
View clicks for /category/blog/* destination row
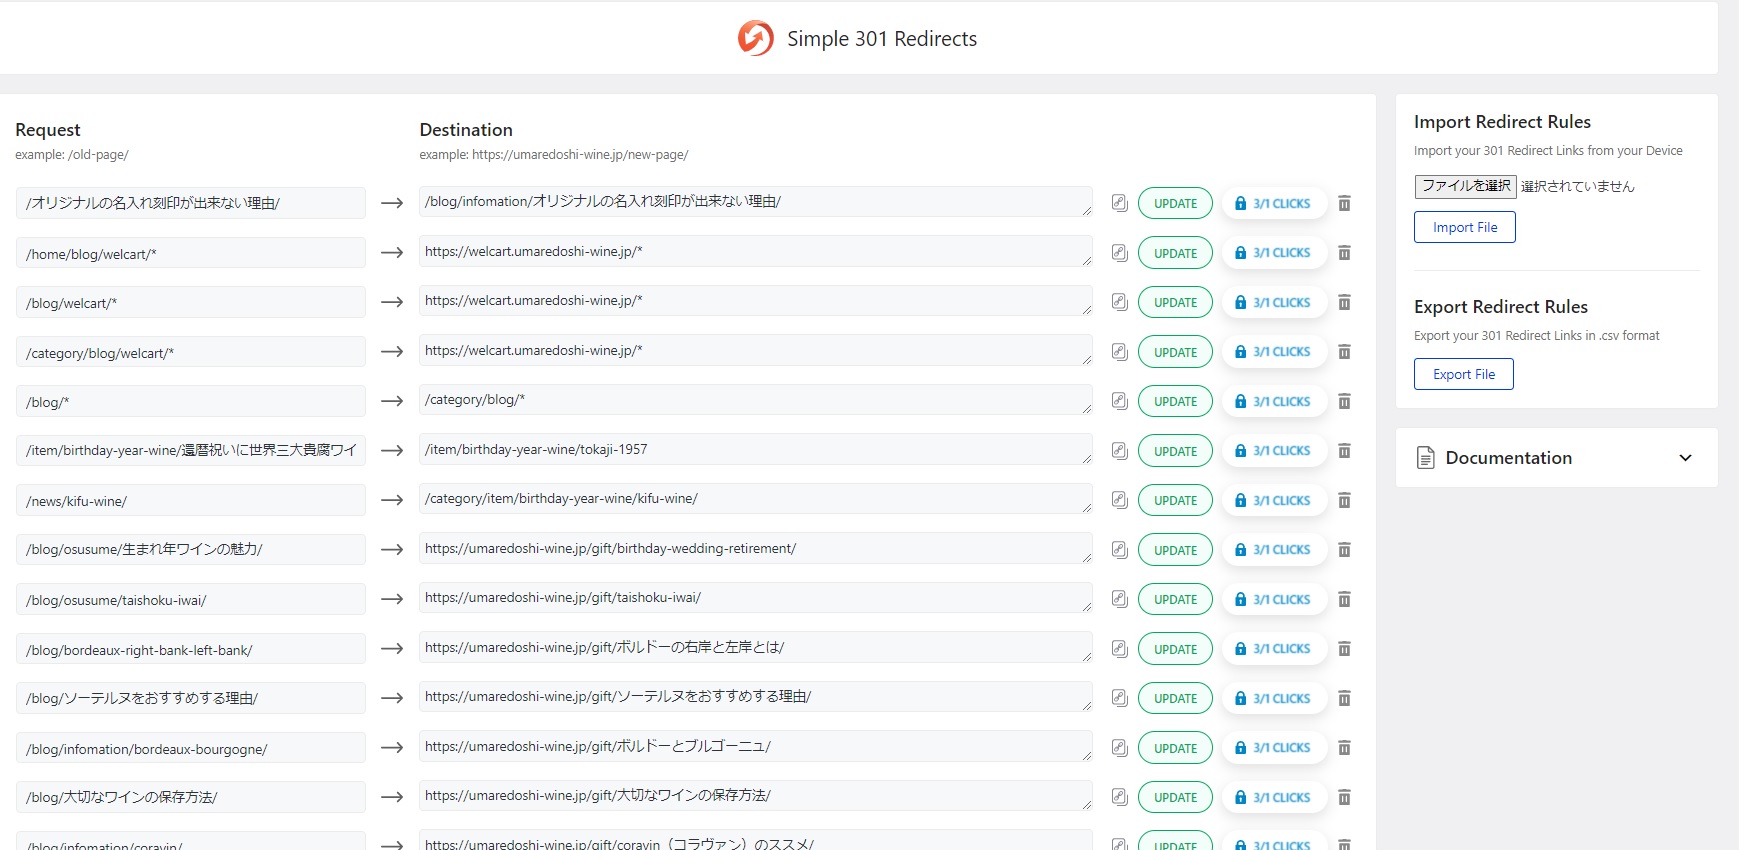click(1274, 401)
